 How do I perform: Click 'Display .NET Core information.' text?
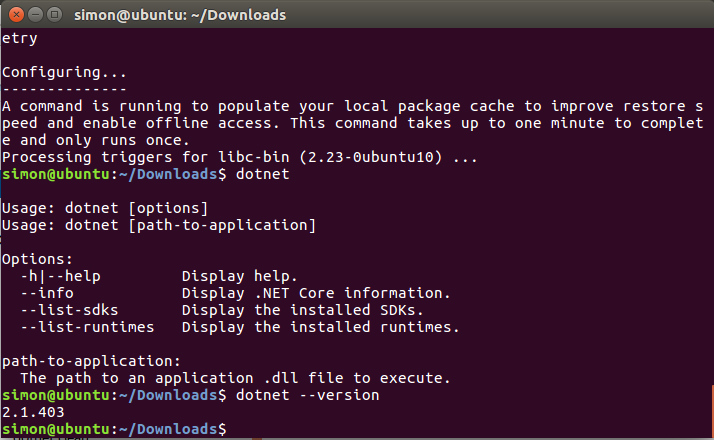click(x=316, y=293)
